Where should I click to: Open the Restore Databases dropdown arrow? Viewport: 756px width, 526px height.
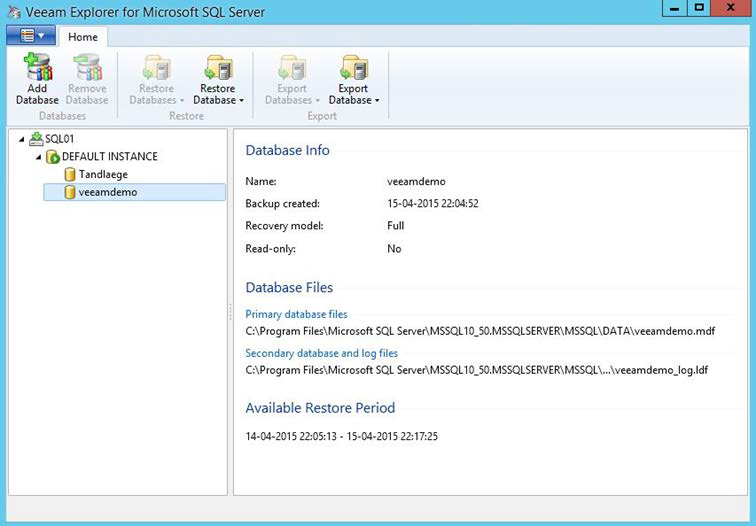[182, 101]
